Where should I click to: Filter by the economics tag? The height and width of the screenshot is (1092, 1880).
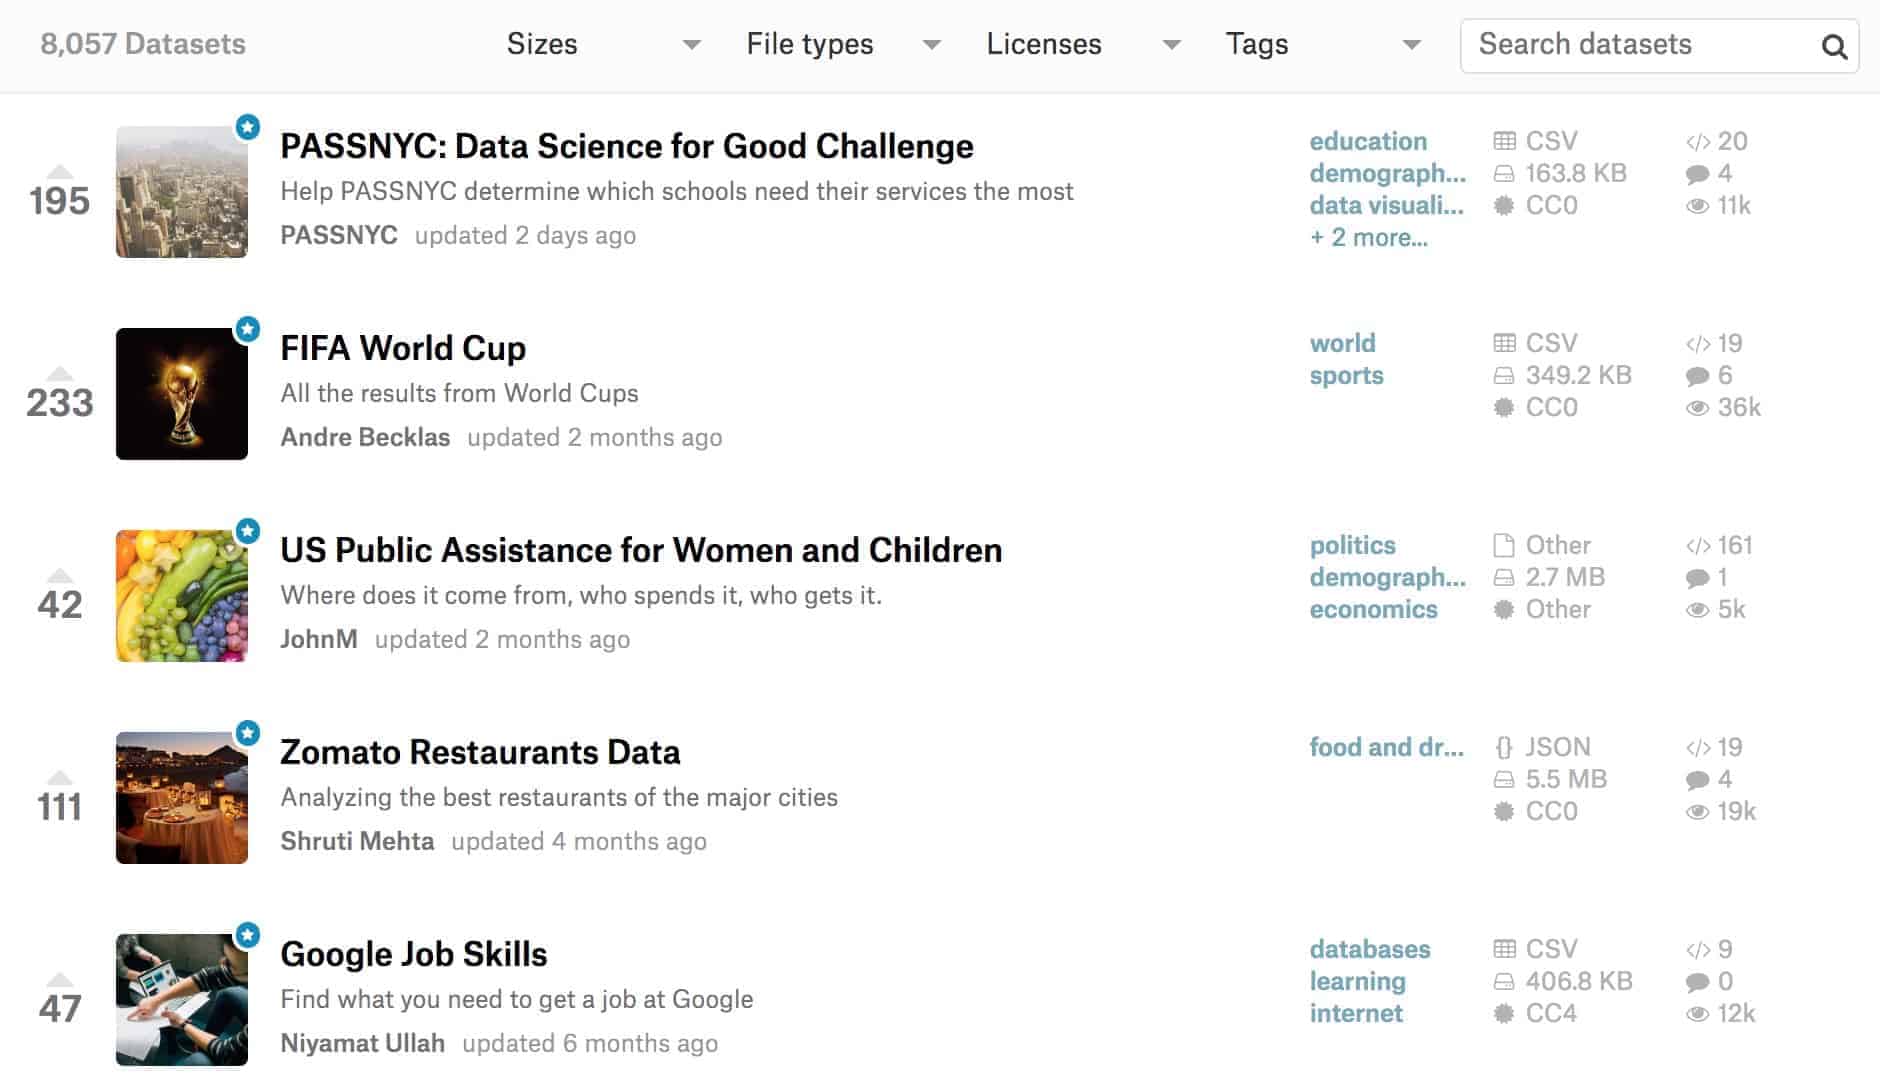tap(1374, 609)
